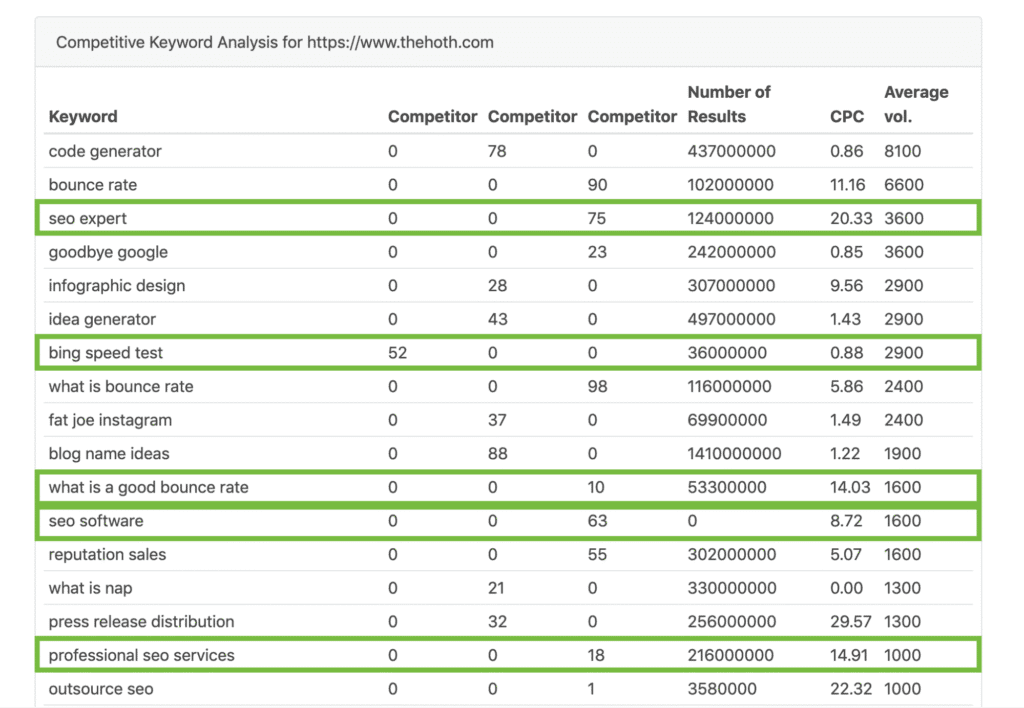Click the 1410000000 results value
The image size is (1024, 708).
(734, 454)
